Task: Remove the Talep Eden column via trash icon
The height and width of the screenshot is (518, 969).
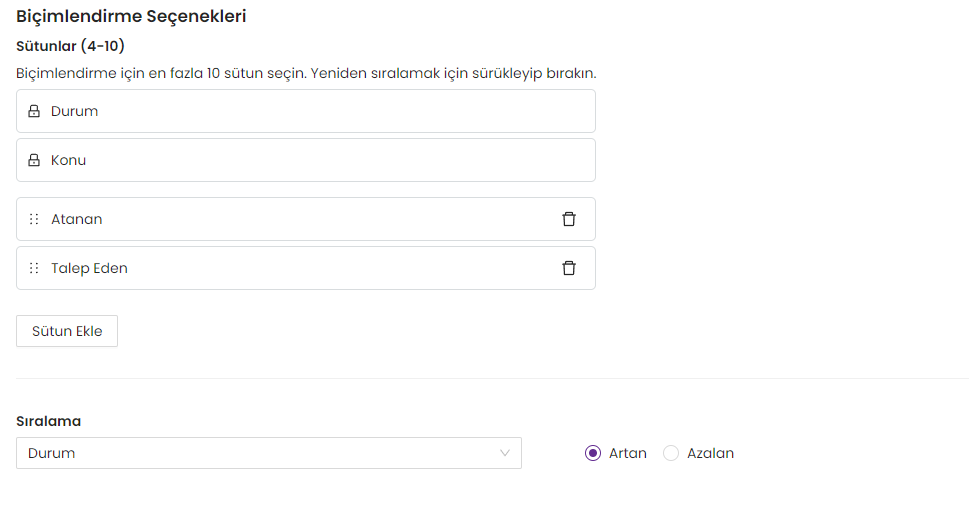Action: point(569,268)
